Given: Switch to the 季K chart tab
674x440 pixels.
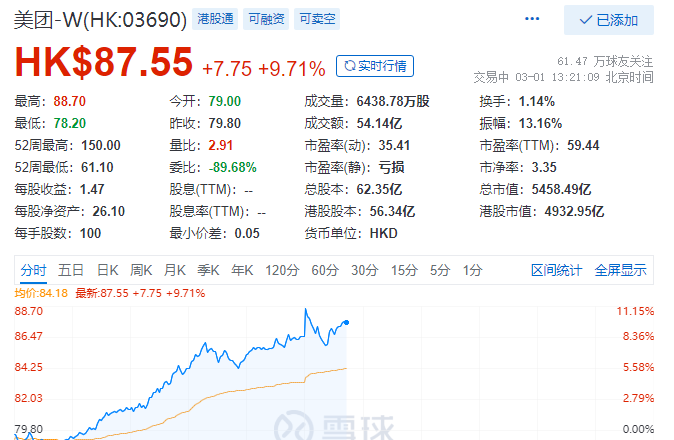Looking at the screenshot, I should pyautogui.click(x=208, y=270).
